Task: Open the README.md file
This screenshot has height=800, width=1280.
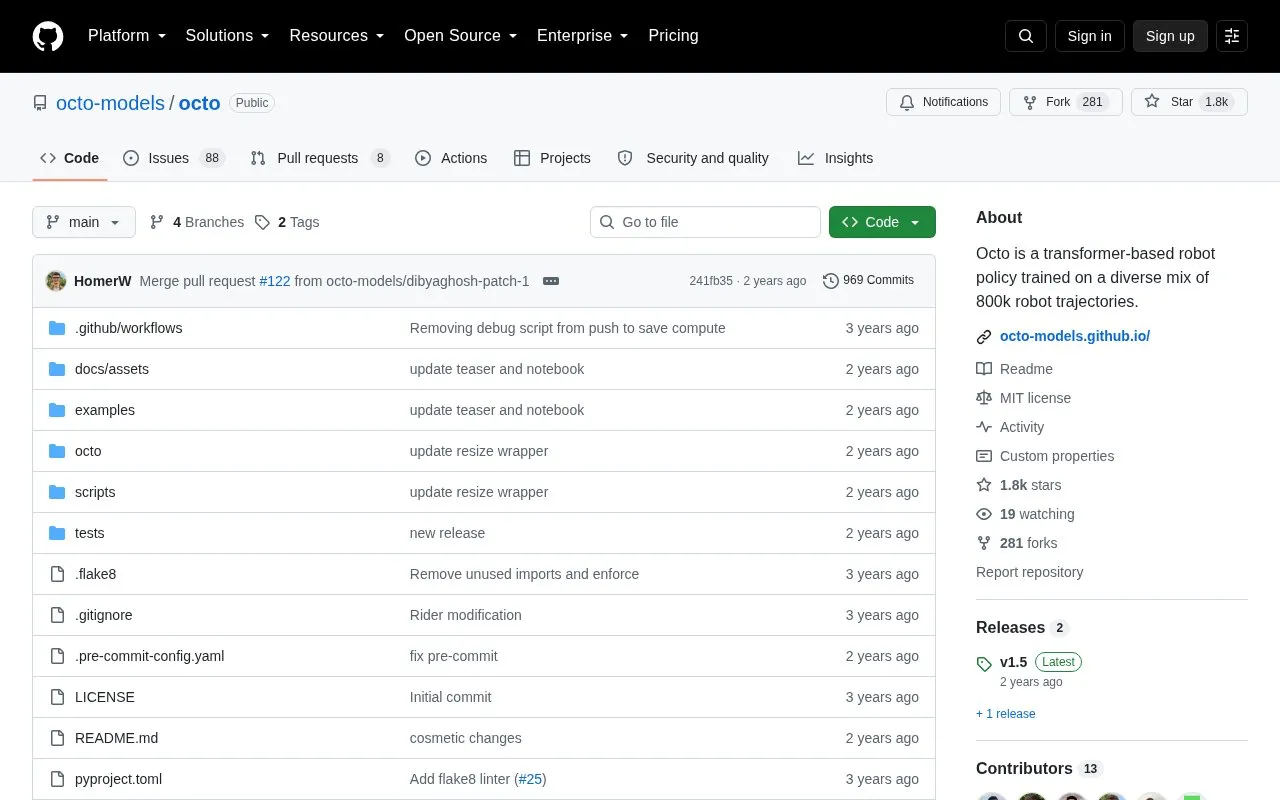Action: point(117,738)
